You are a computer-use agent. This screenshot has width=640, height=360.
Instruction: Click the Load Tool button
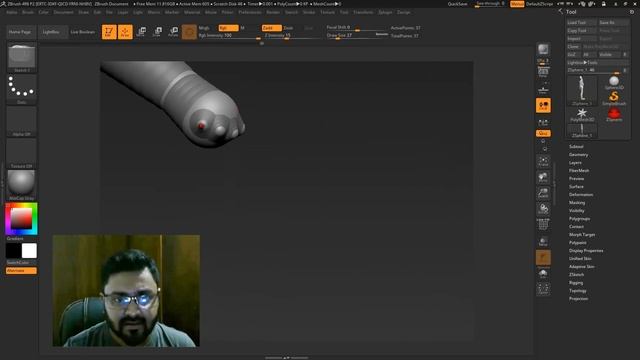582,22
